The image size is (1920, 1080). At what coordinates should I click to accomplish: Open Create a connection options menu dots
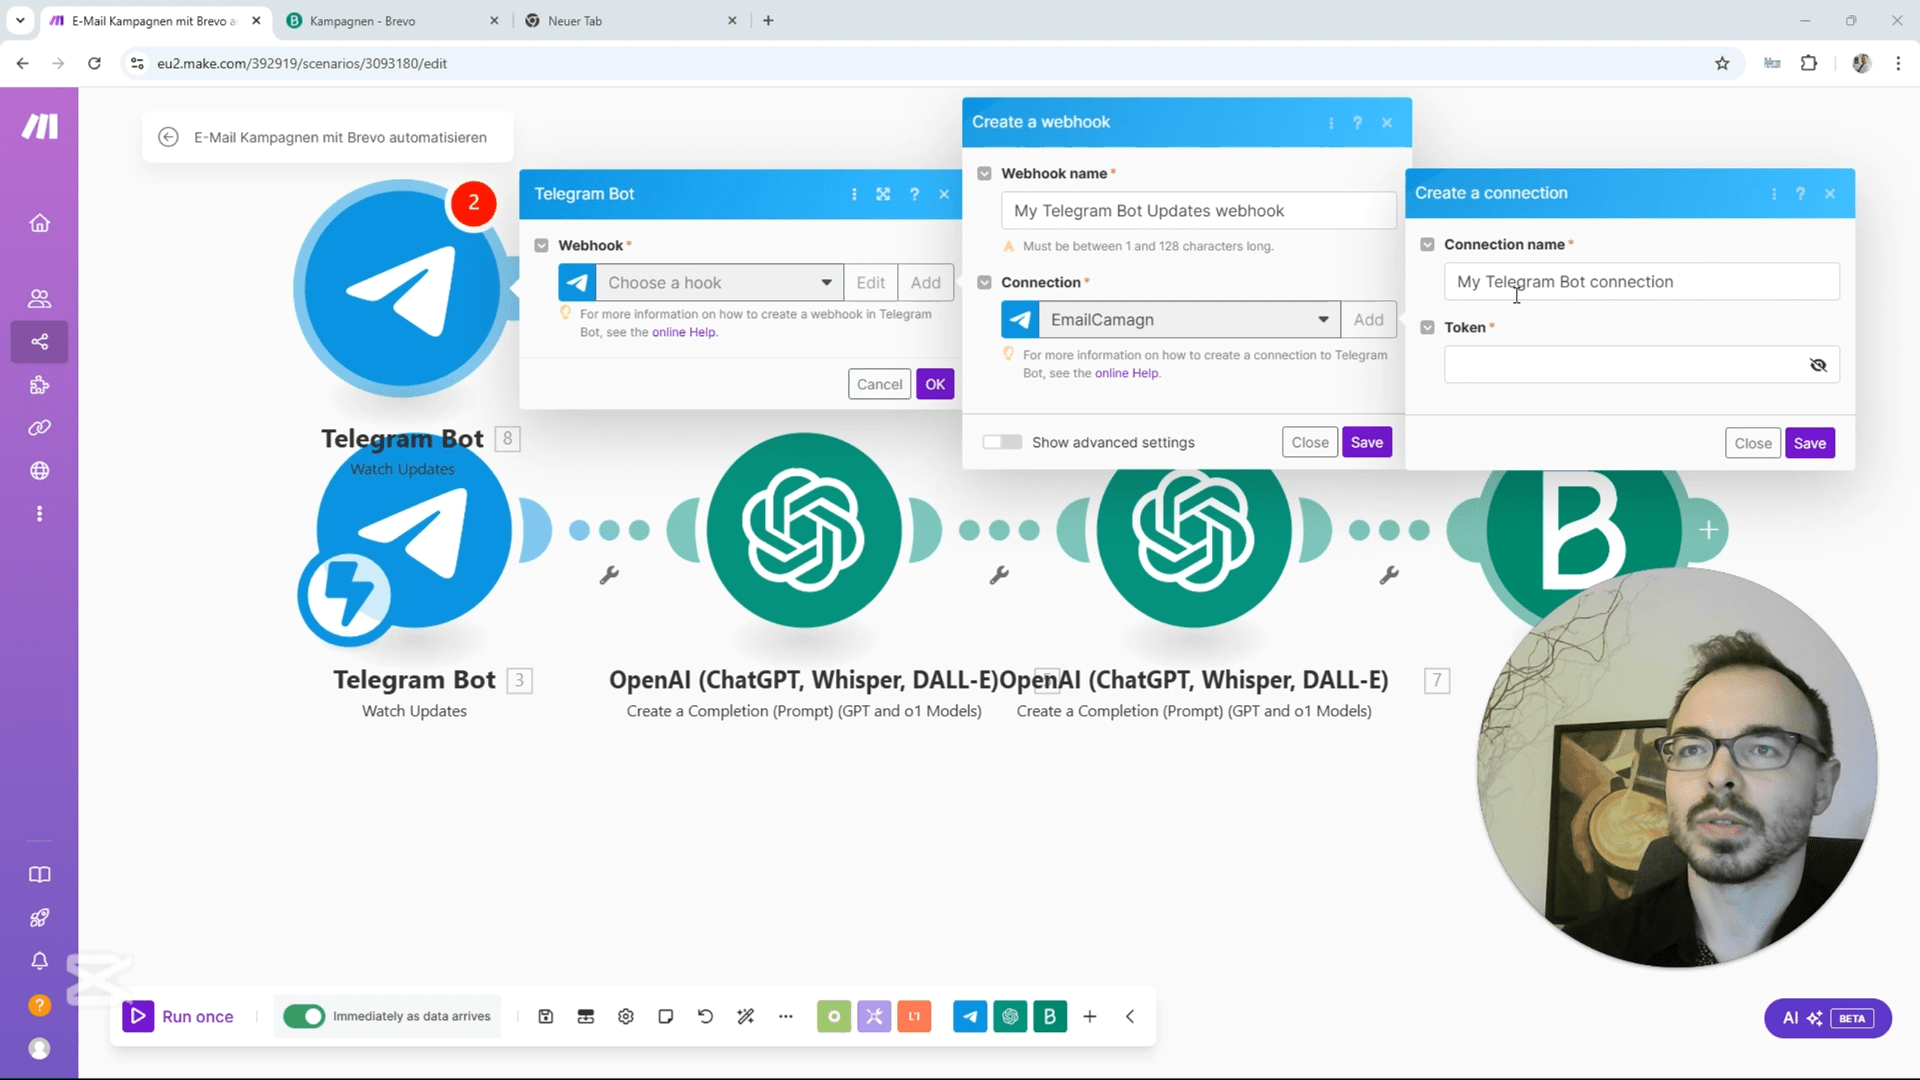[1774, 193]
